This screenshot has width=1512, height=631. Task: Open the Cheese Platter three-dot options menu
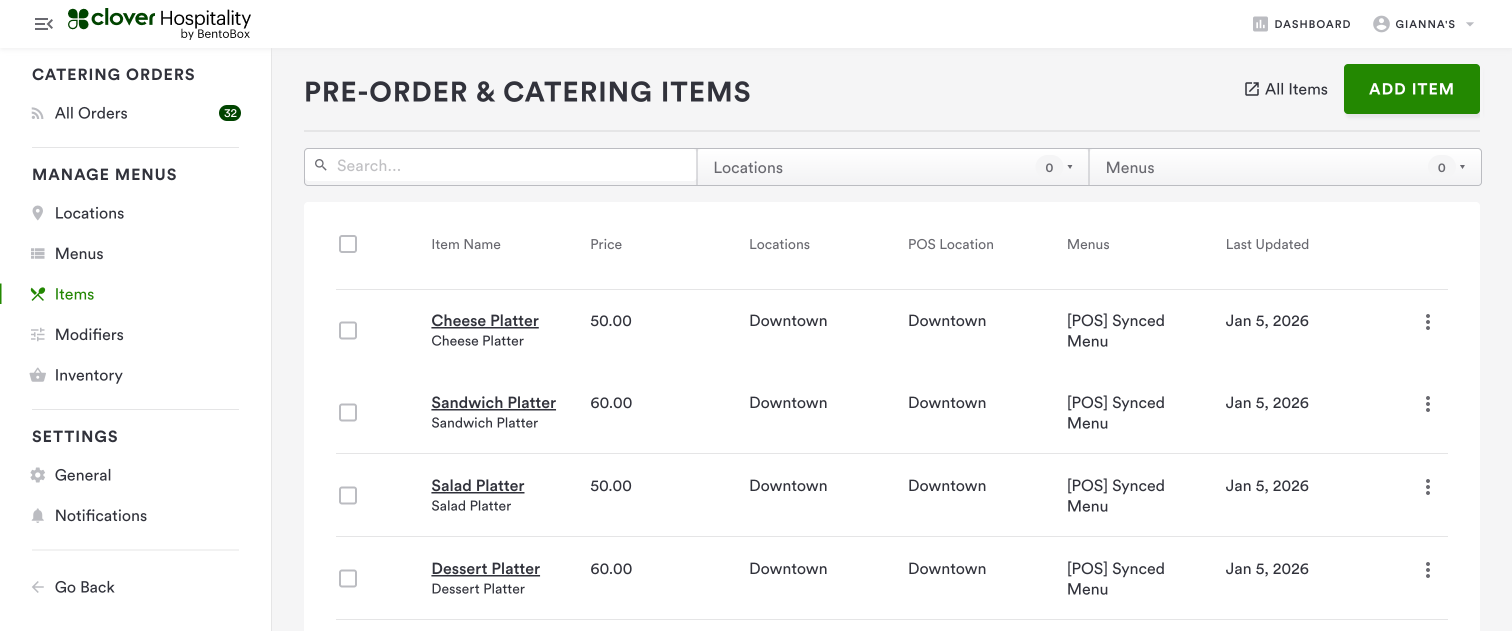1427,322
